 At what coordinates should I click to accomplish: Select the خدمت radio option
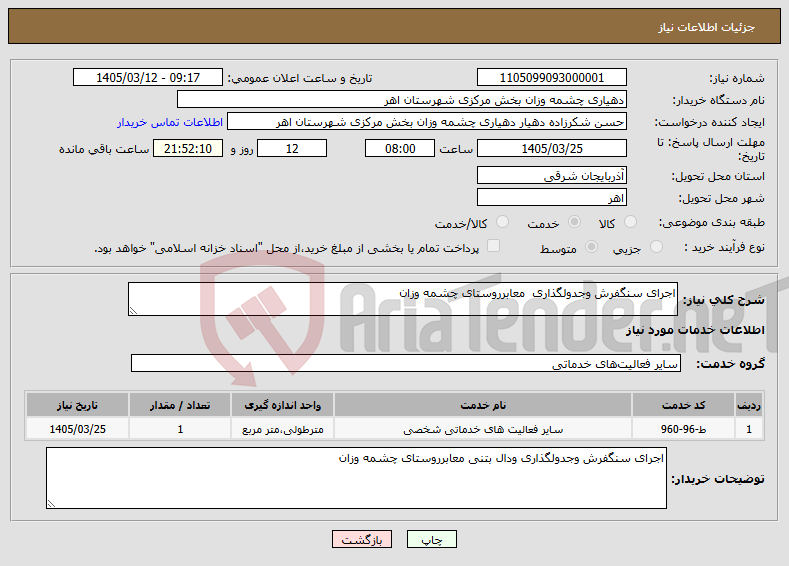click(x=574, y=222)
